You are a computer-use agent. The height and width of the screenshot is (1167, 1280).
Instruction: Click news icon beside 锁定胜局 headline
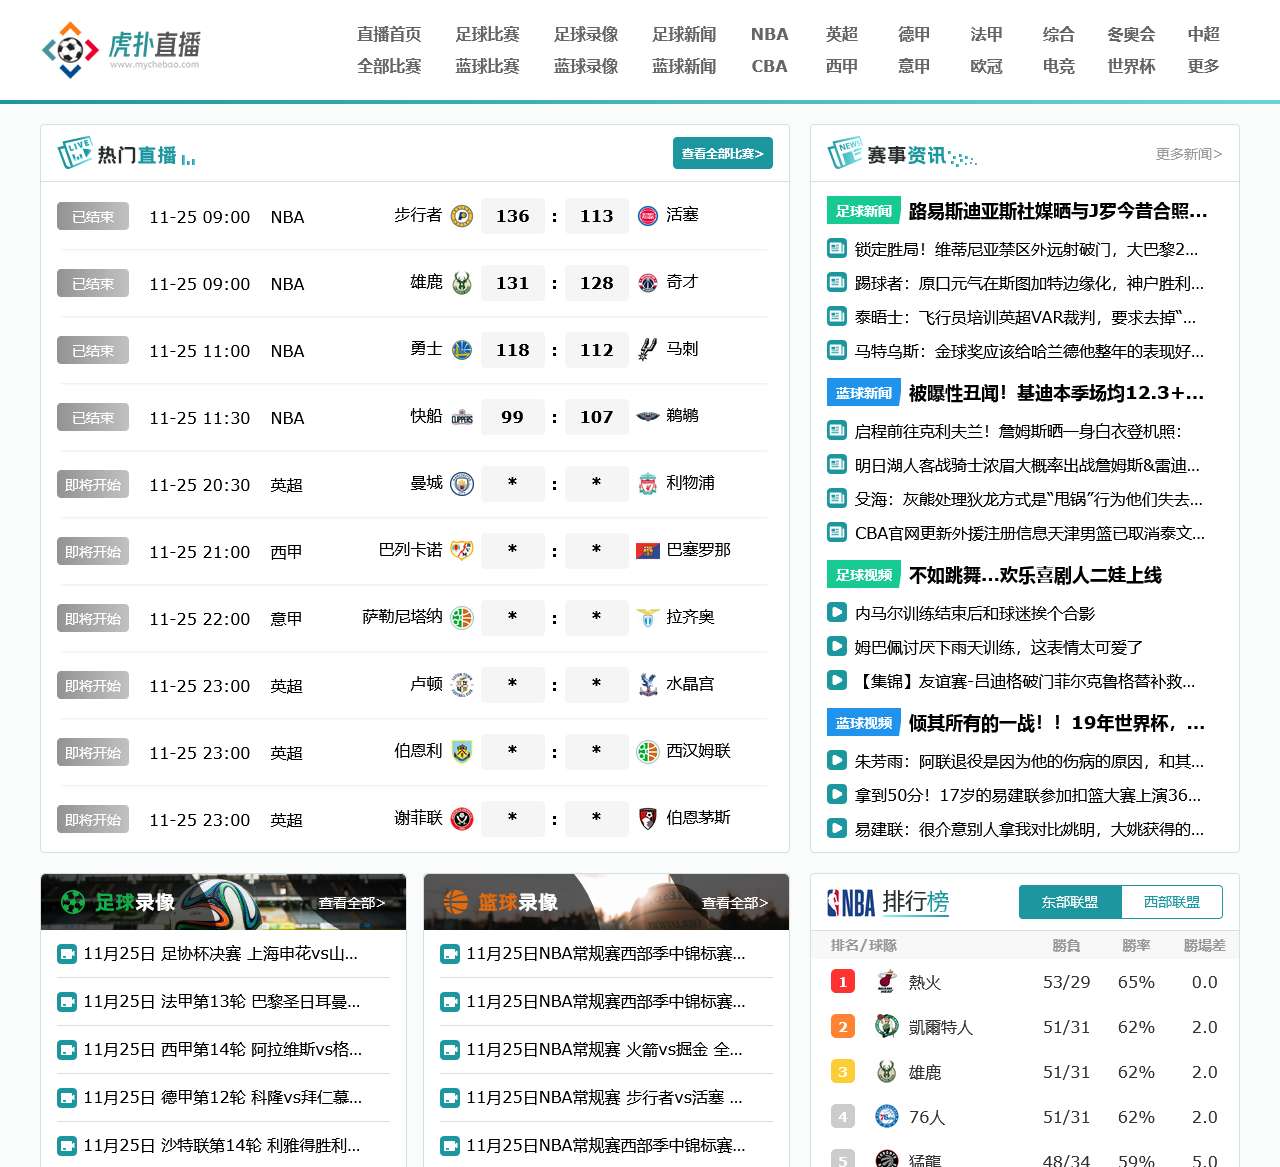[837, 249]
